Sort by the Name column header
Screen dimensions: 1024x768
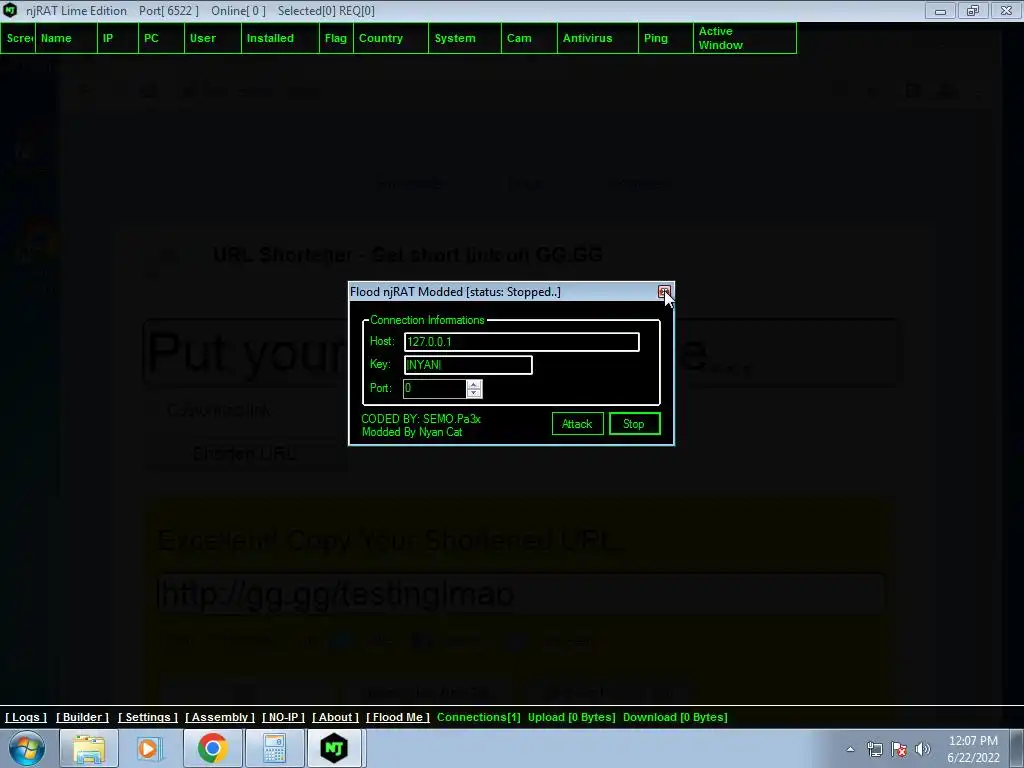click(x=66, y=38)
